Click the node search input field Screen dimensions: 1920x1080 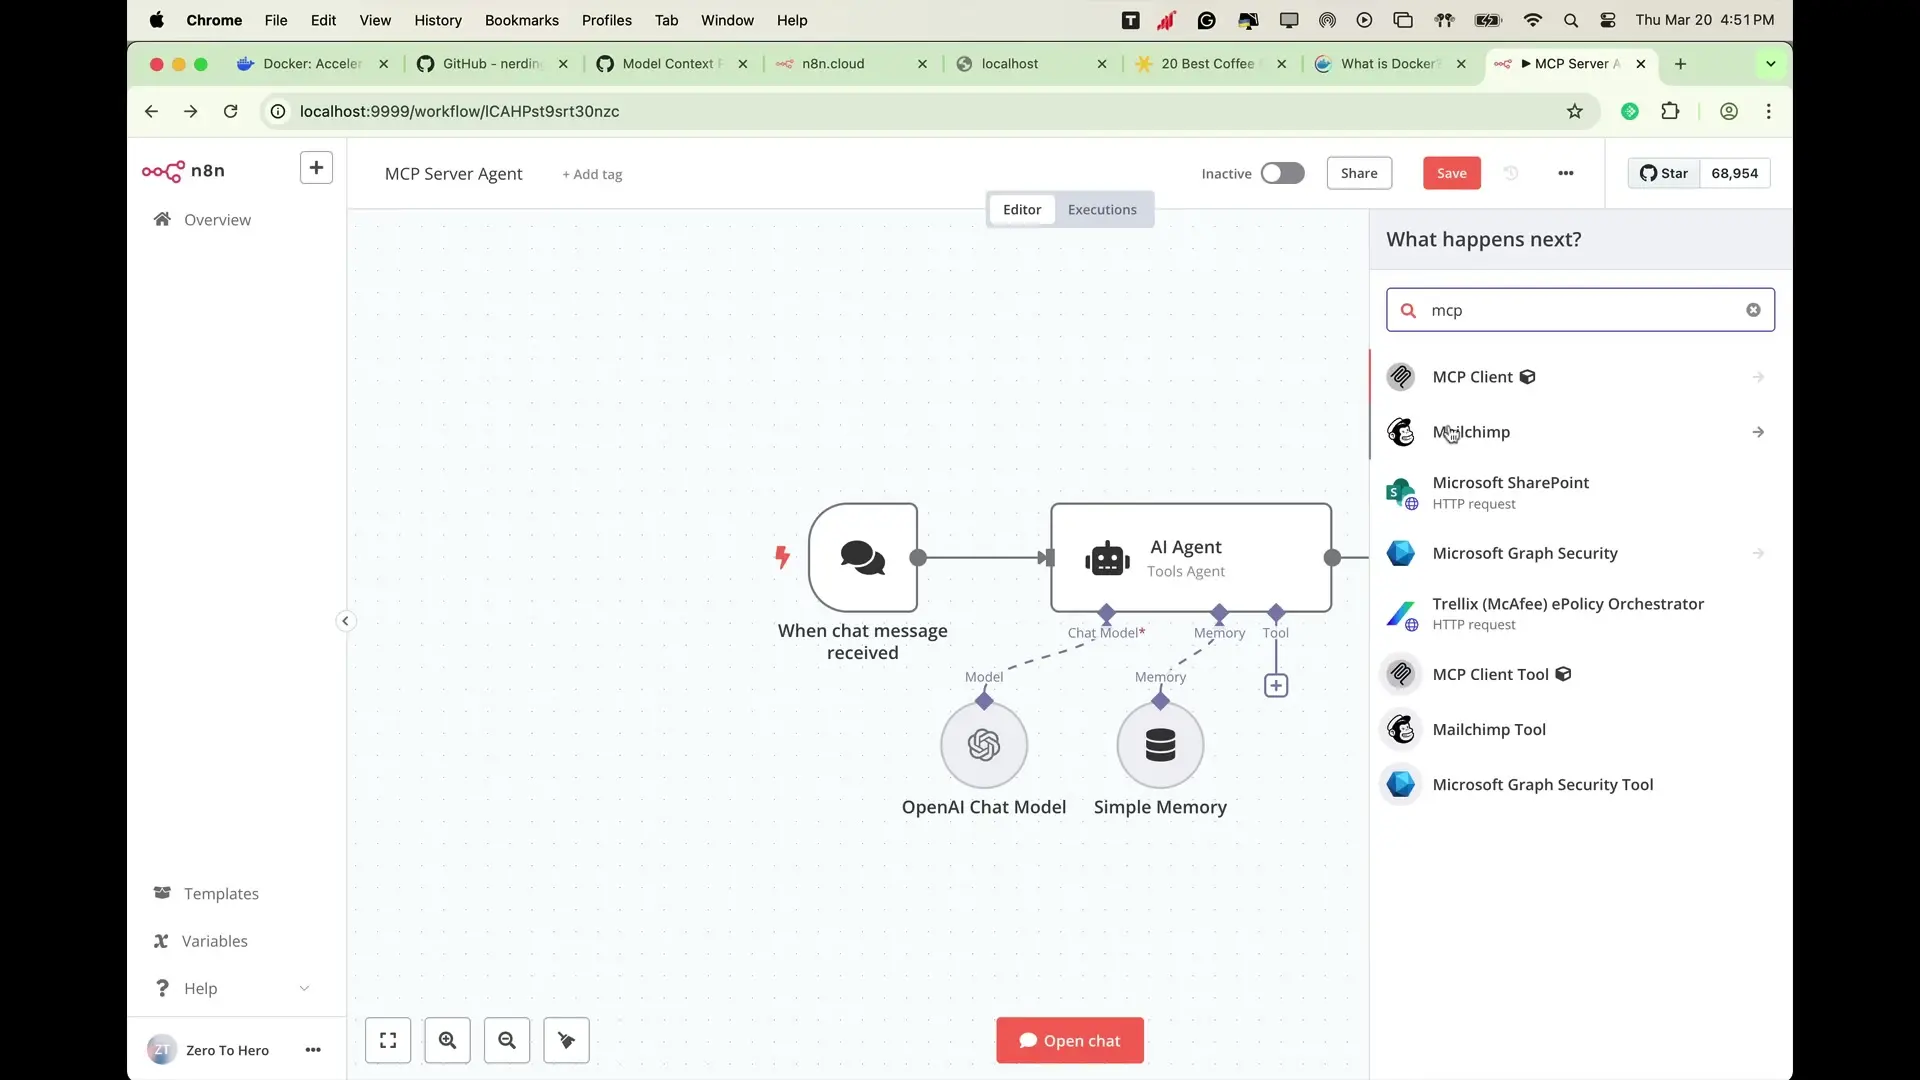tap(1580, 310)
